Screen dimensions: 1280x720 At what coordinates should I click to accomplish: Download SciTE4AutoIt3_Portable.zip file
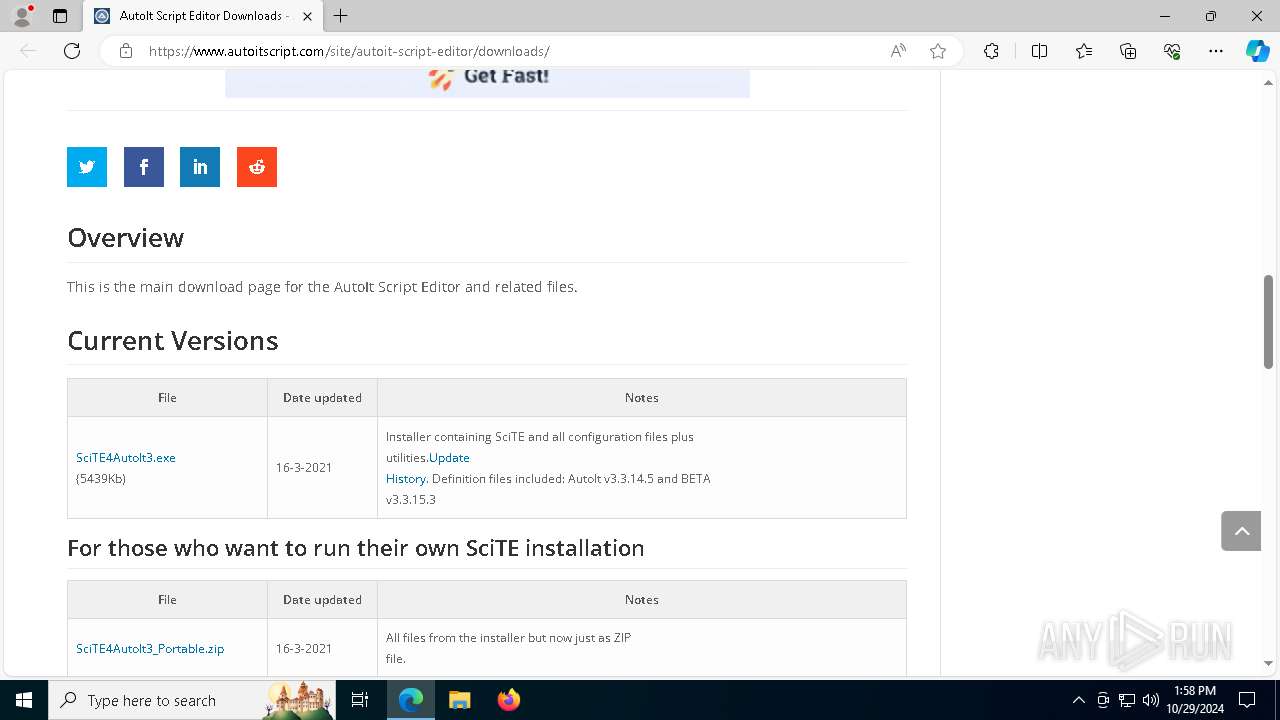click(x=150, y=648)
